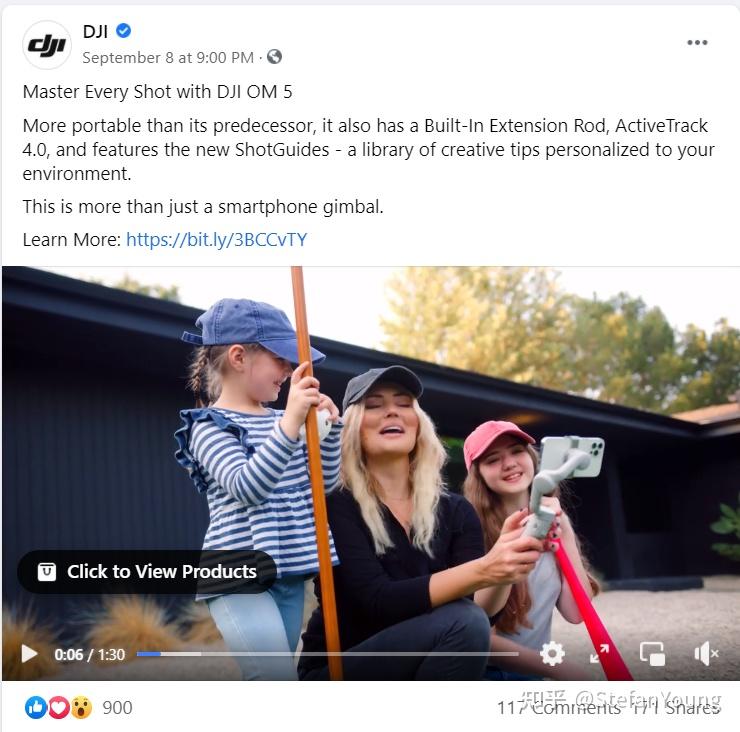Open the bit.ly/3BCCvTY link

(x=217, y=239)
